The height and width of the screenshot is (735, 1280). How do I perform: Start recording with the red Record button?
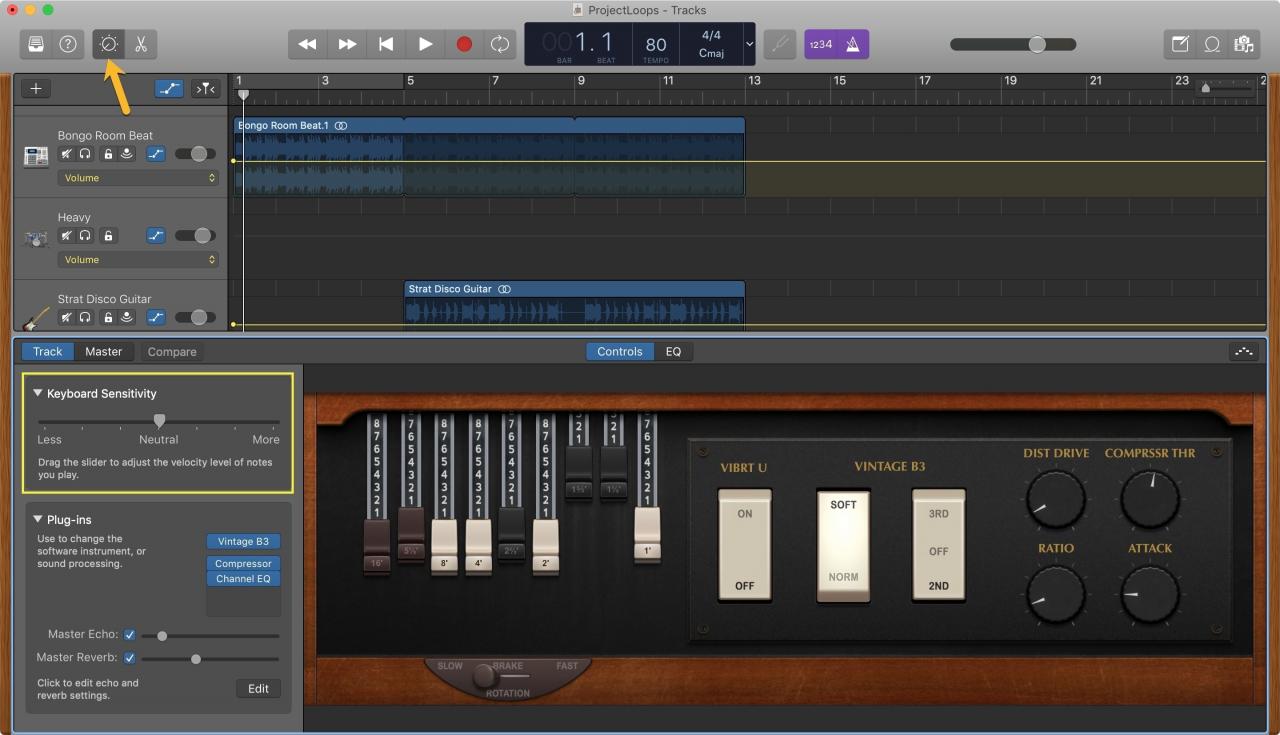tap(464, 44)
